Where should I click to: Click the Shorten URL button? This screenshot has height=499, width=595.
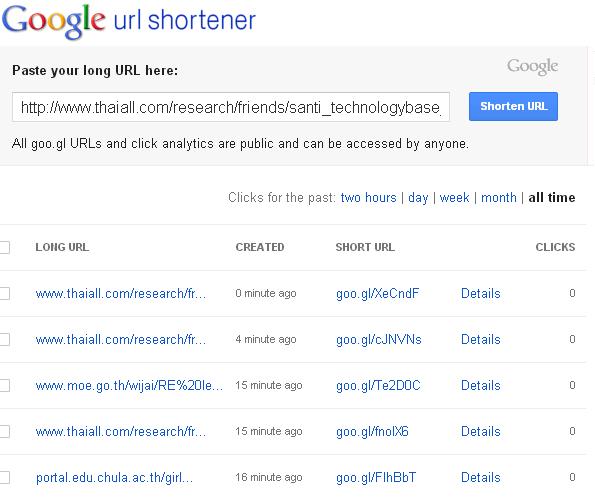pos(513,106)
